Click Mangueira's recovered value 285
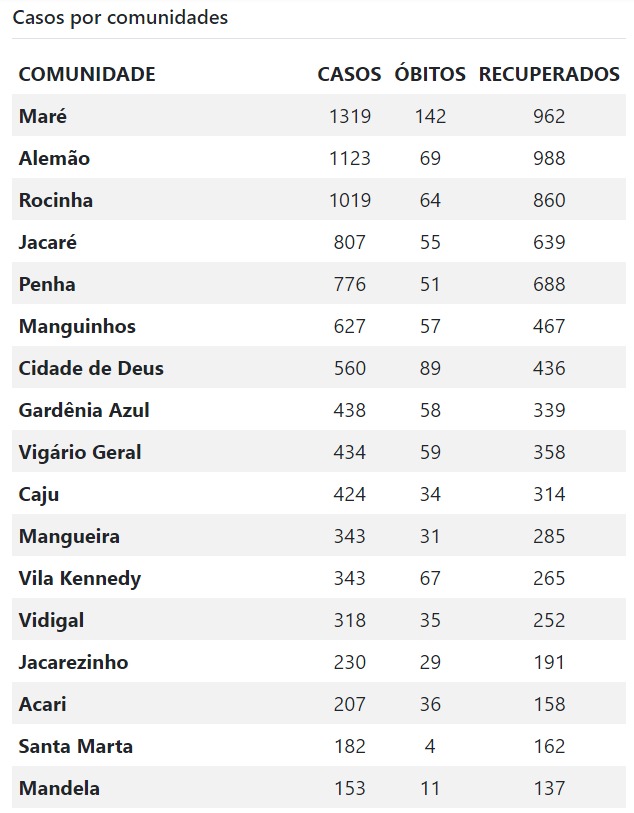 pos(549,536)
